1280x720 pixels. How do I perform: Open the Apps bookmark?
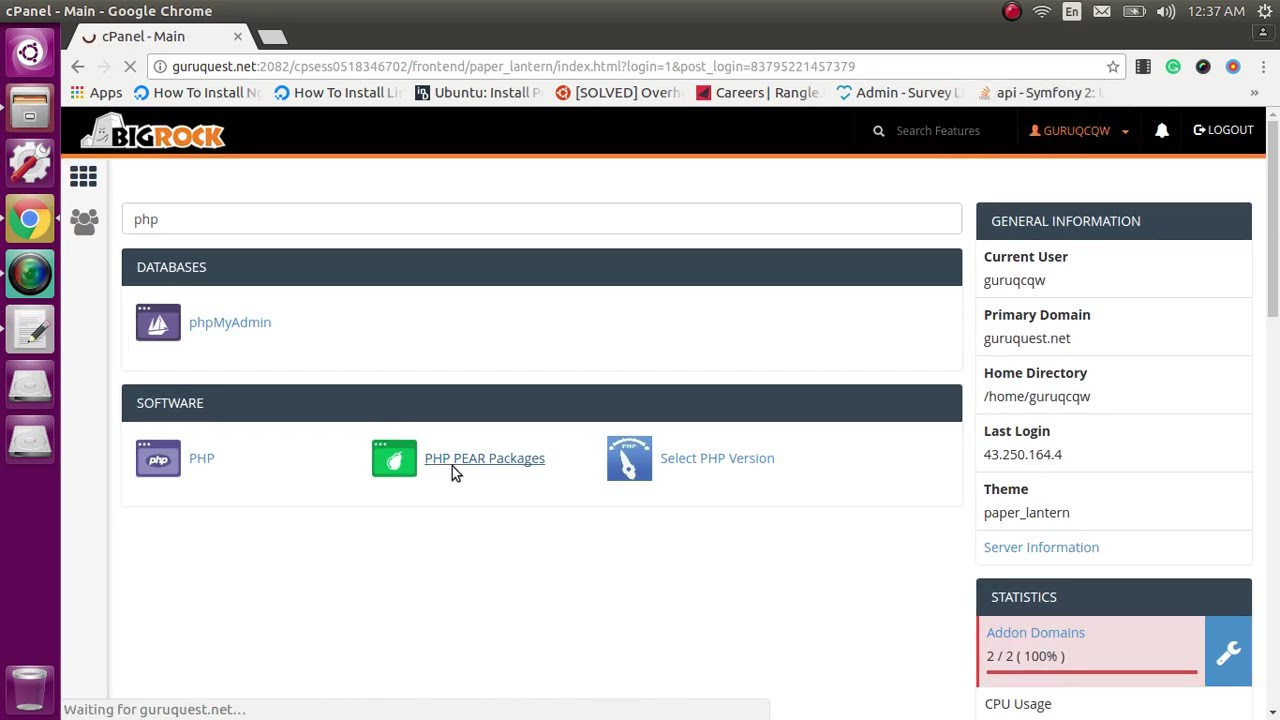tap(96, 93)
